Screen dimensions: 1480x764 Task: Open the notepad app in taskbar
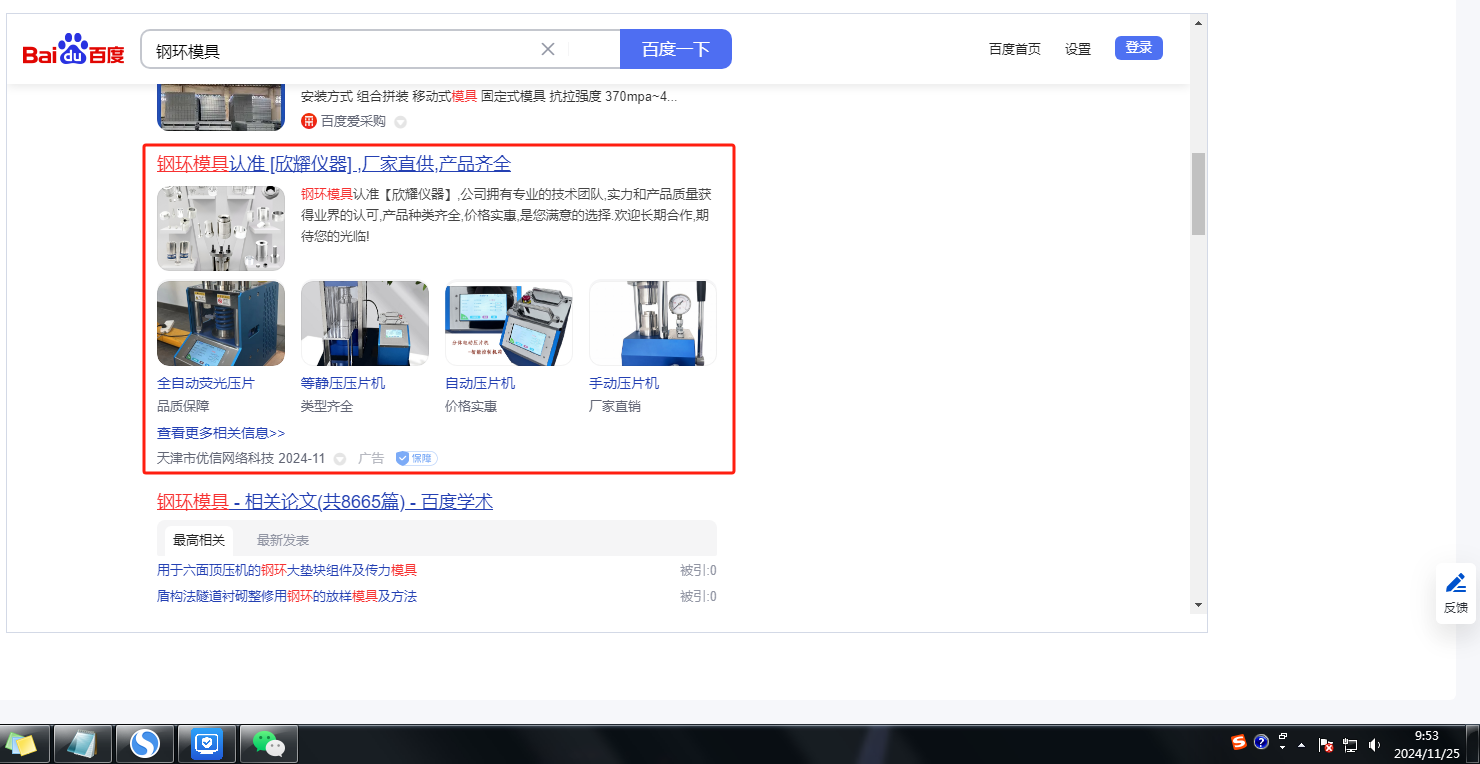tap(82, 744)
